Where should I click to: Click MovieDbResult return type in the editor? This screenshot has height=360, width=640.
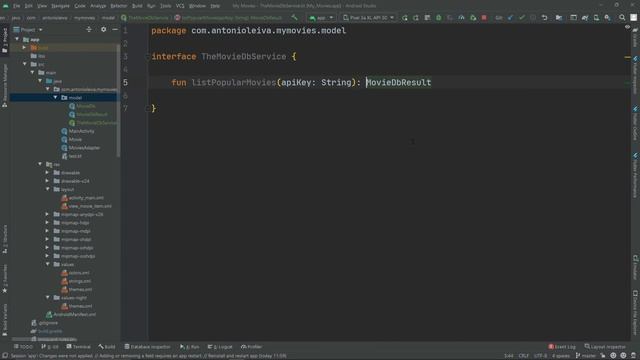click(398, 82)
